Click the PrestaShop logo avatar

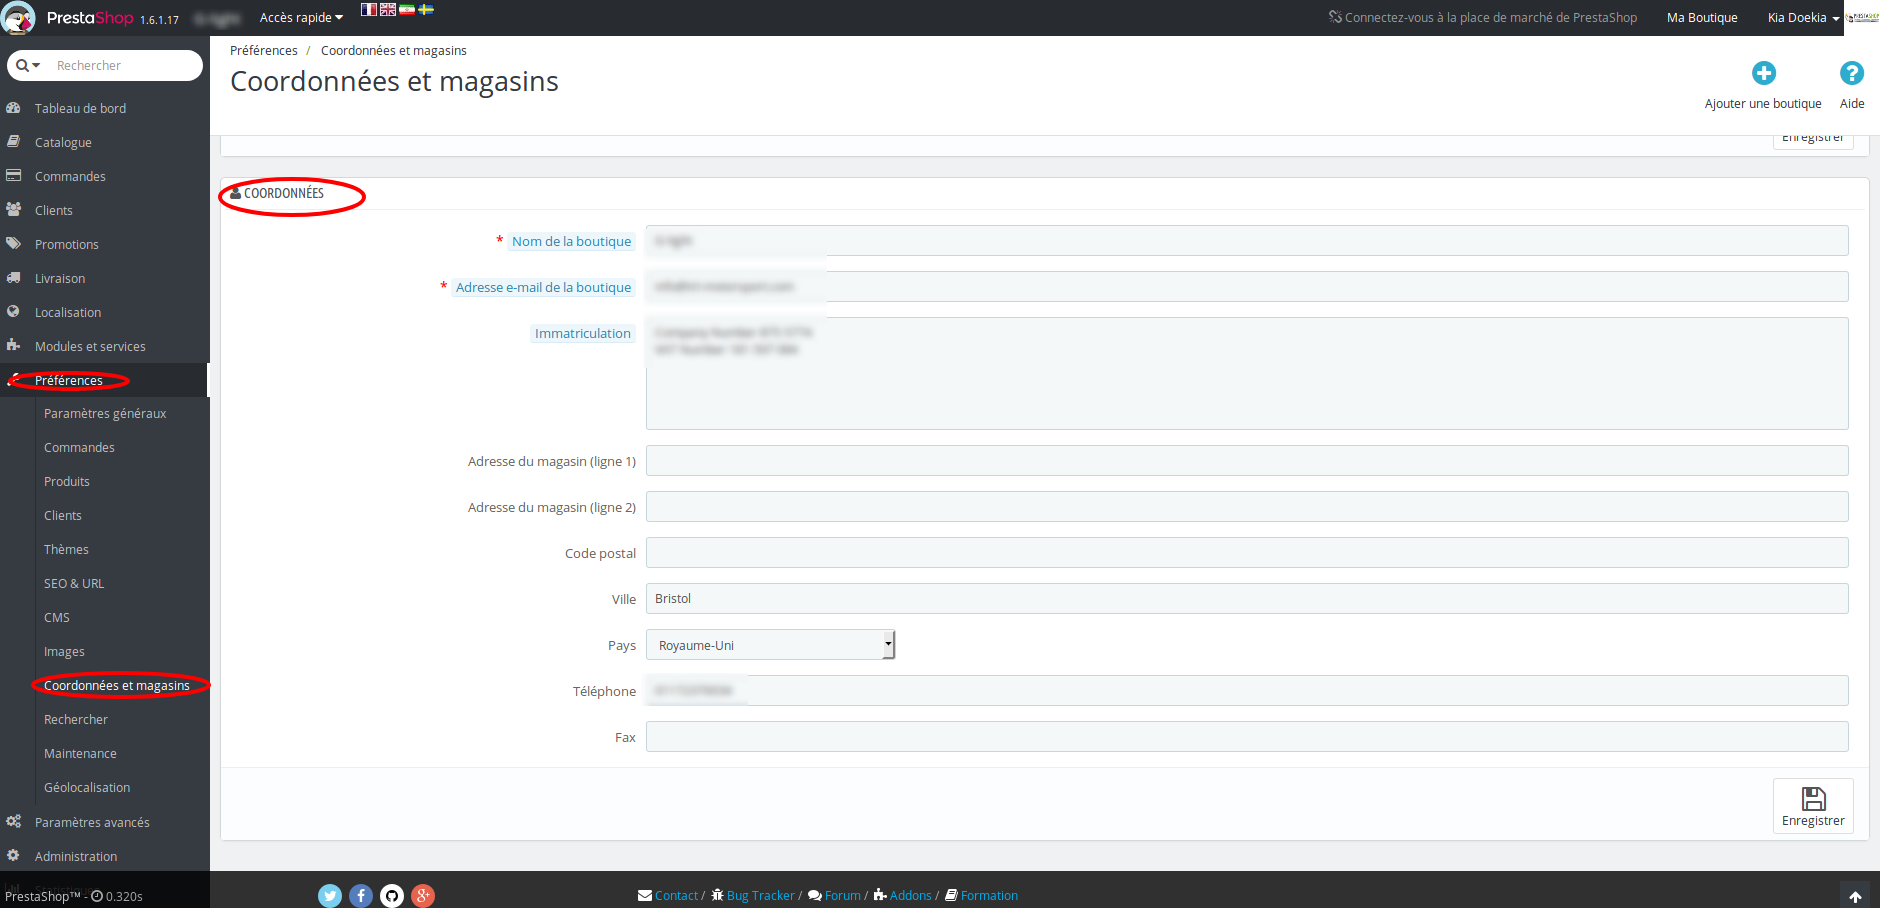pos(18,18)
